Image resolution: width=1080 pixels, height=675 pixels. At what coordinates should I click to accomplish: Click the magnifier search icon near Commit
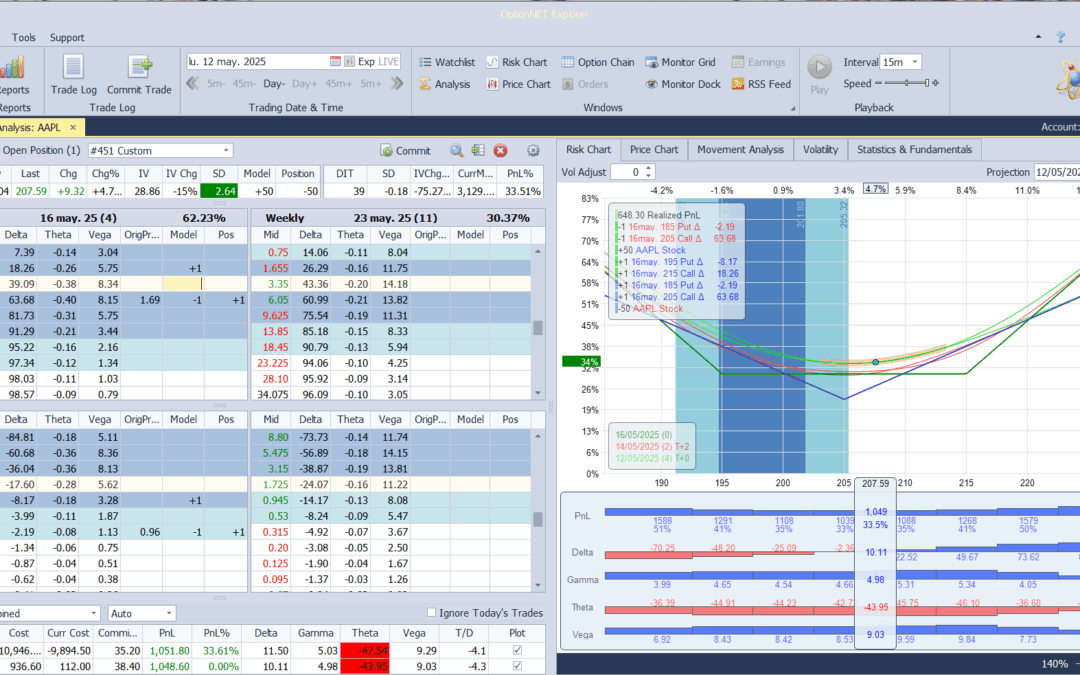(456, 150)
